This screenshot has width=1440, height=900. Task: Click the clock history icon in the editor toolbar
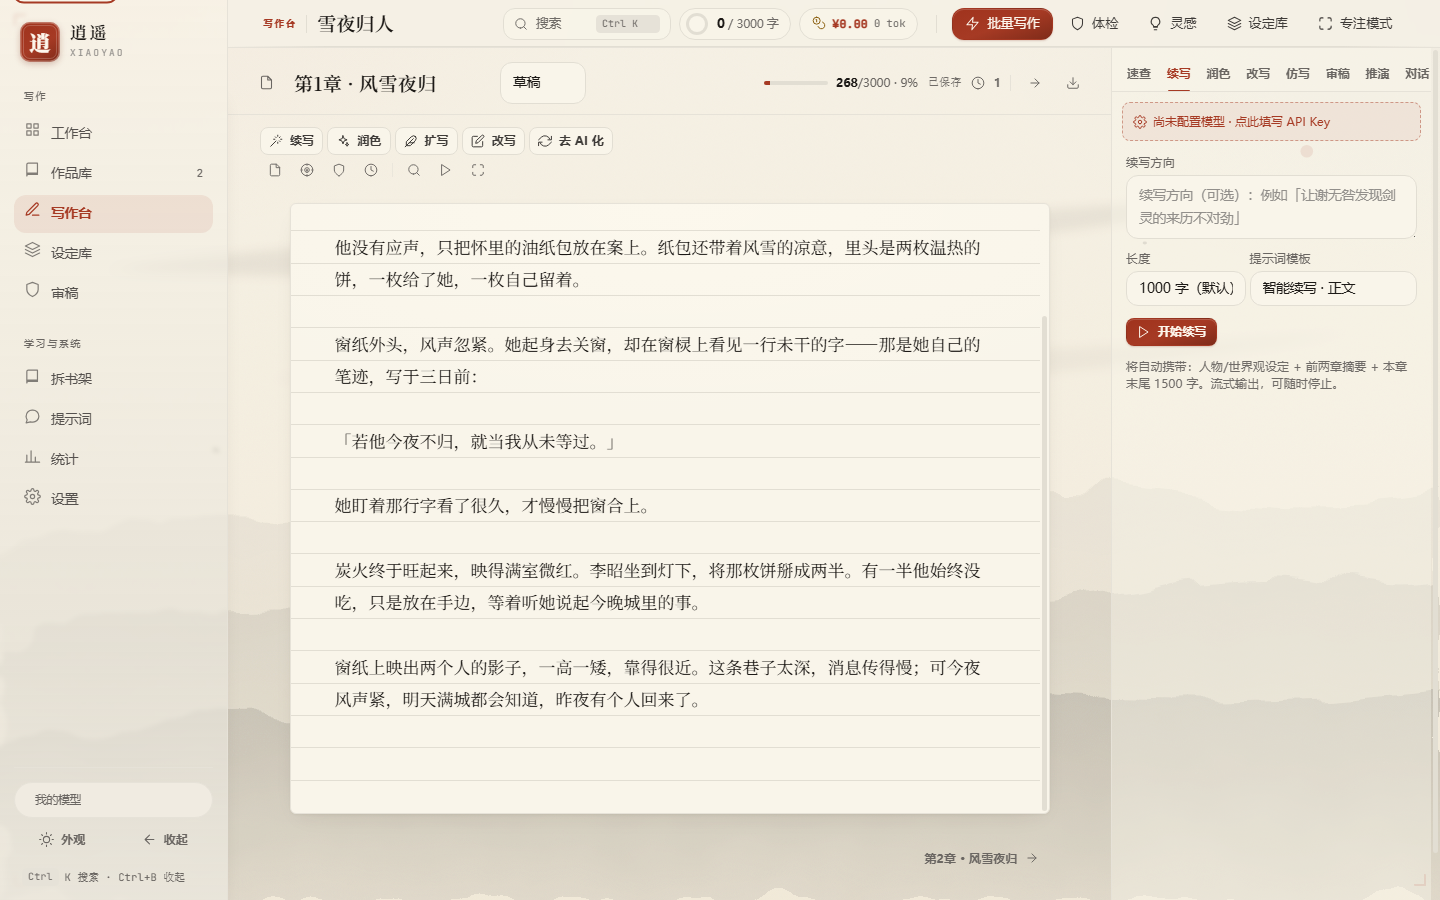[x=371, y=170]
